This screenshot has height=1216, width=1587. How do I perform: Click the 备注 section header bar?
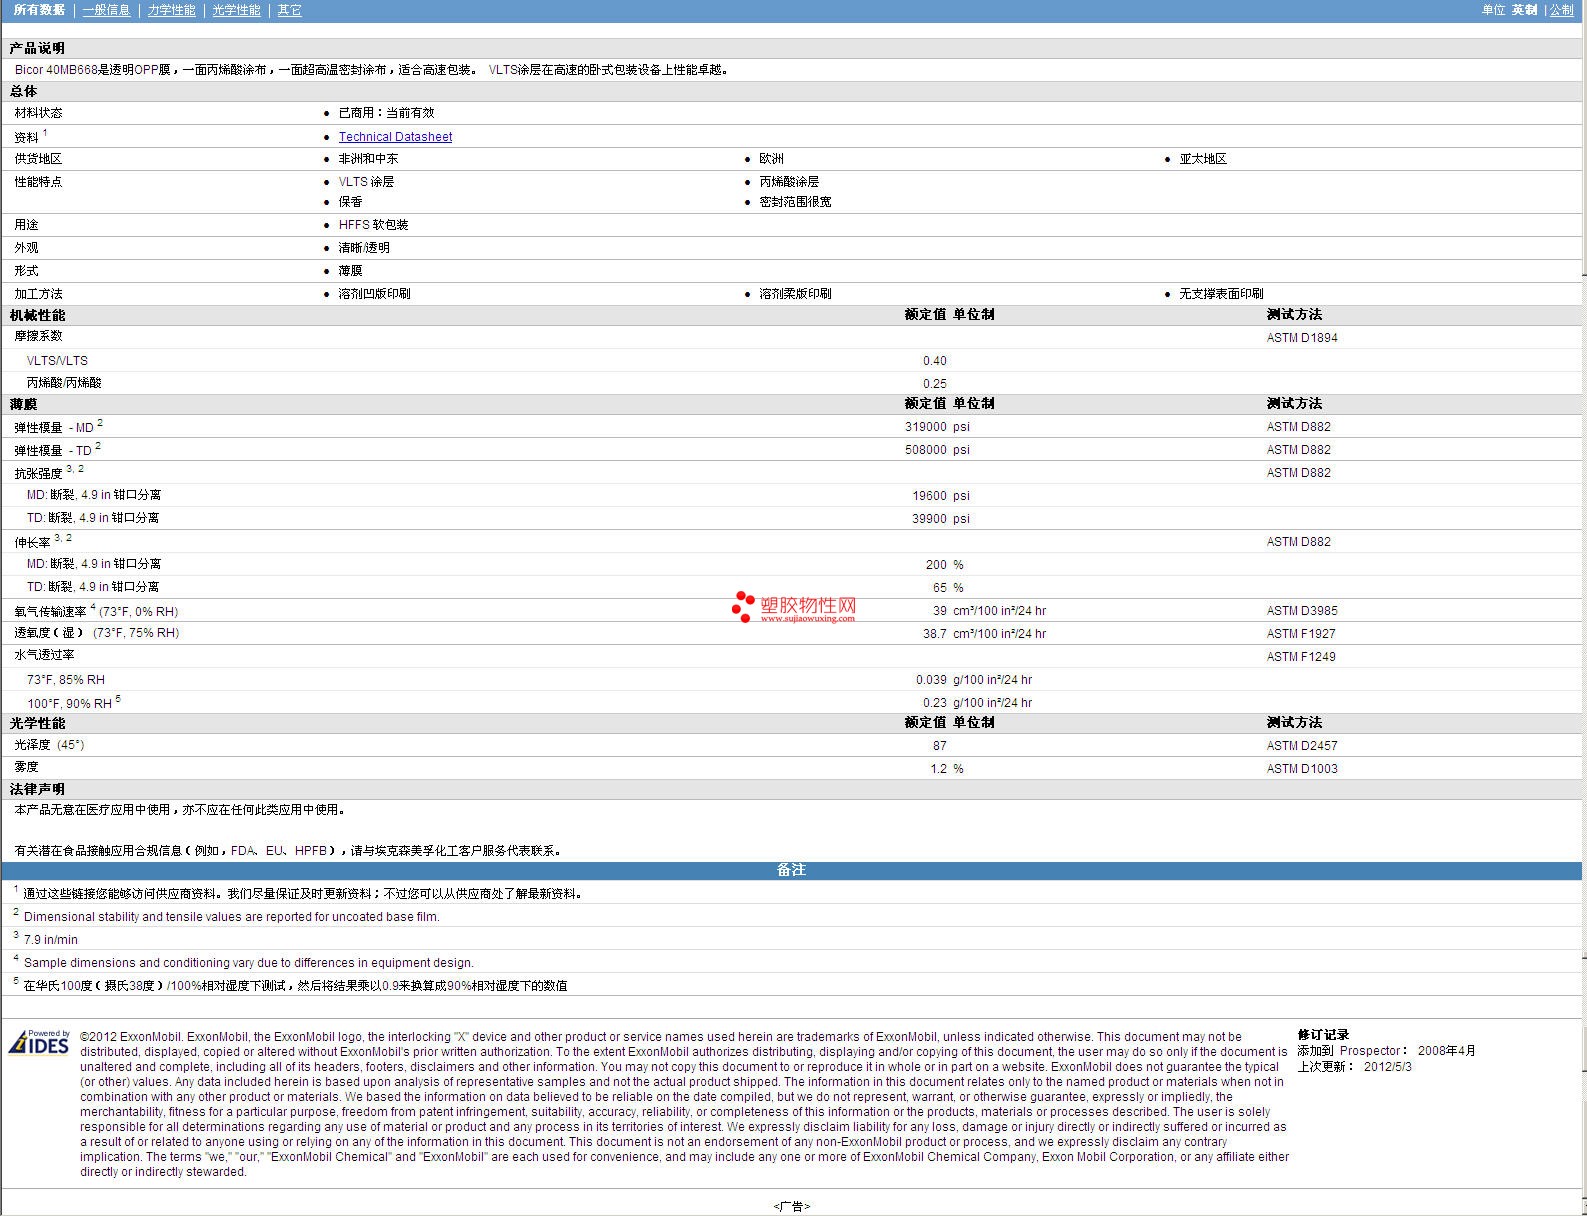[792, 870]
